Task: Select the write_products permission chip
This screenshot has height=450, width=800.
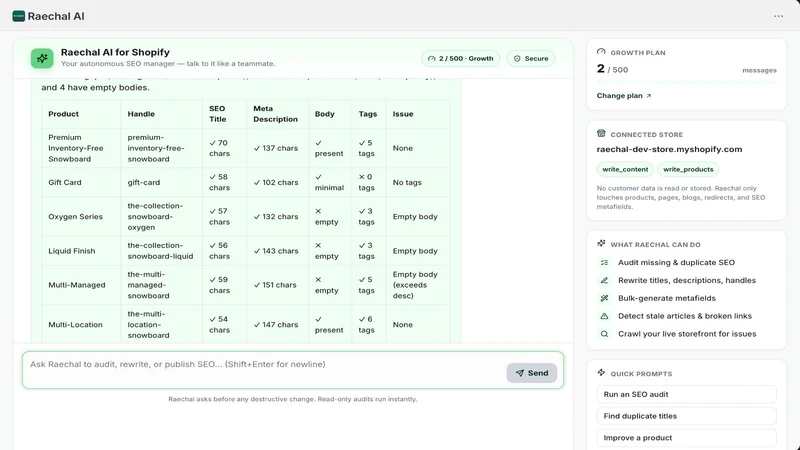Action: click(688, 169)
